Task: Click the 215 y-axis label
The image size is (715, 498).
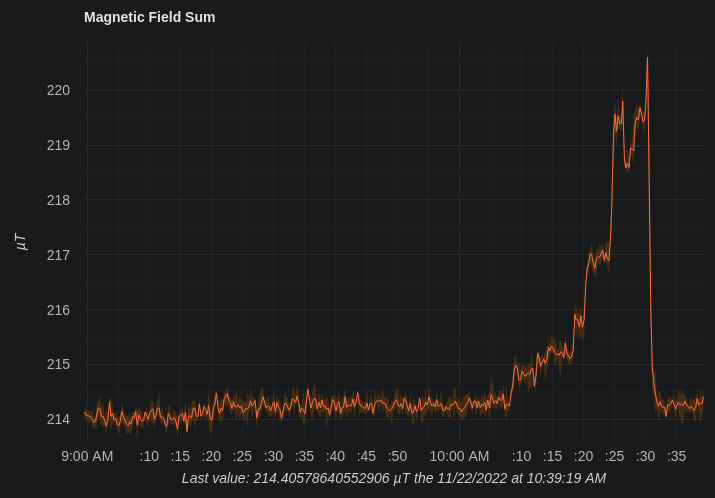Action: (58, 364)
